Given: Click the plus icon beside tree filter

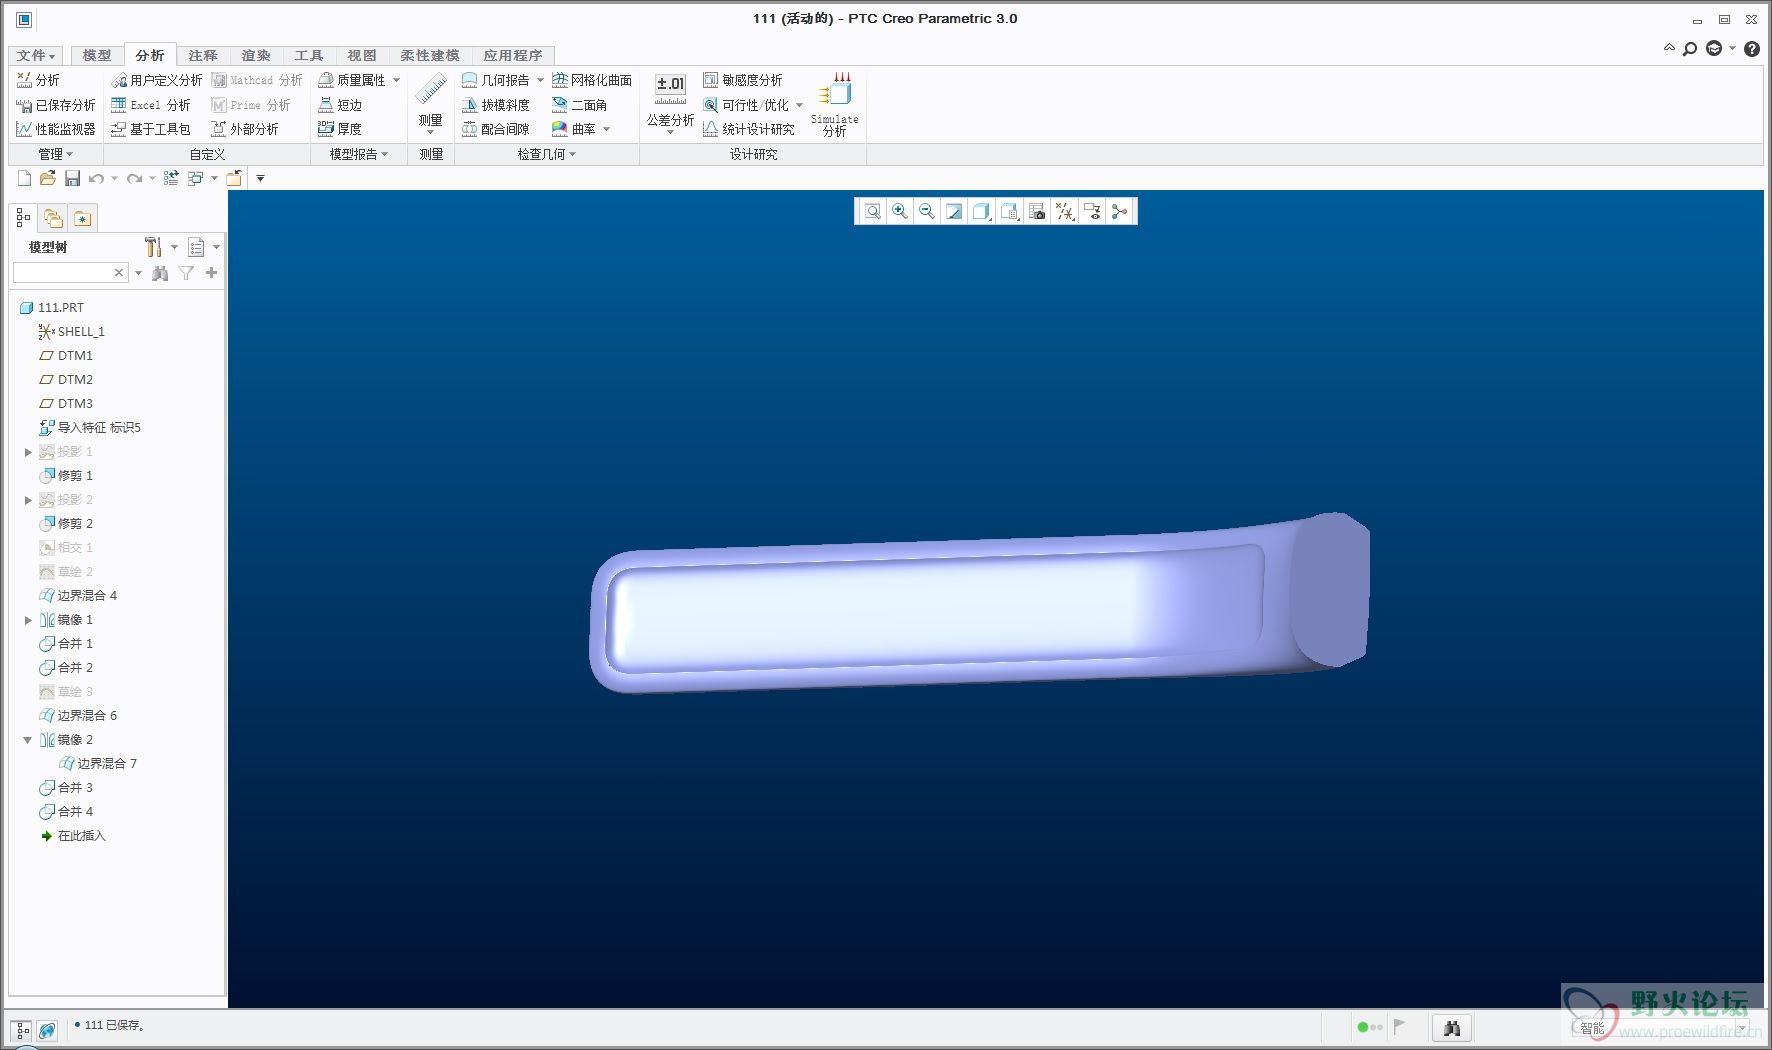Looking at the screenshot, I should (x=211, y=273).
